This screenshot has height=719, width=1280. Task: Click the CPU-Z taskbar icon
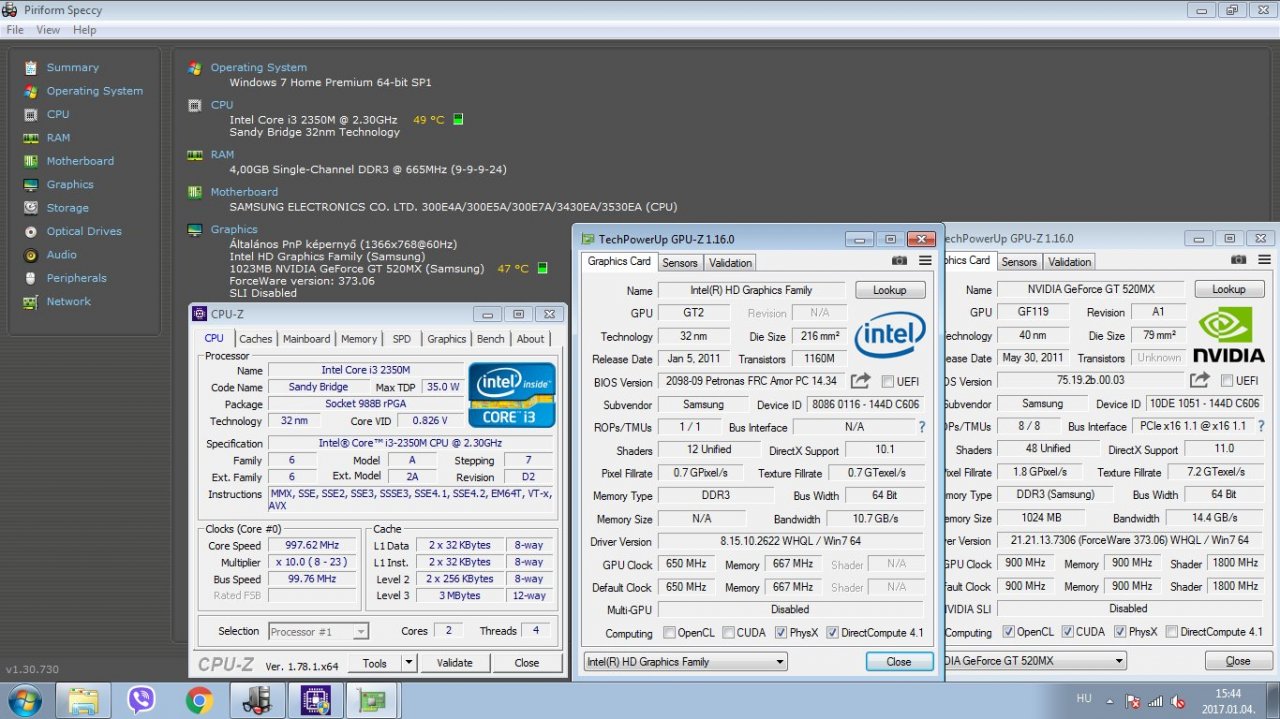[316, 700]
